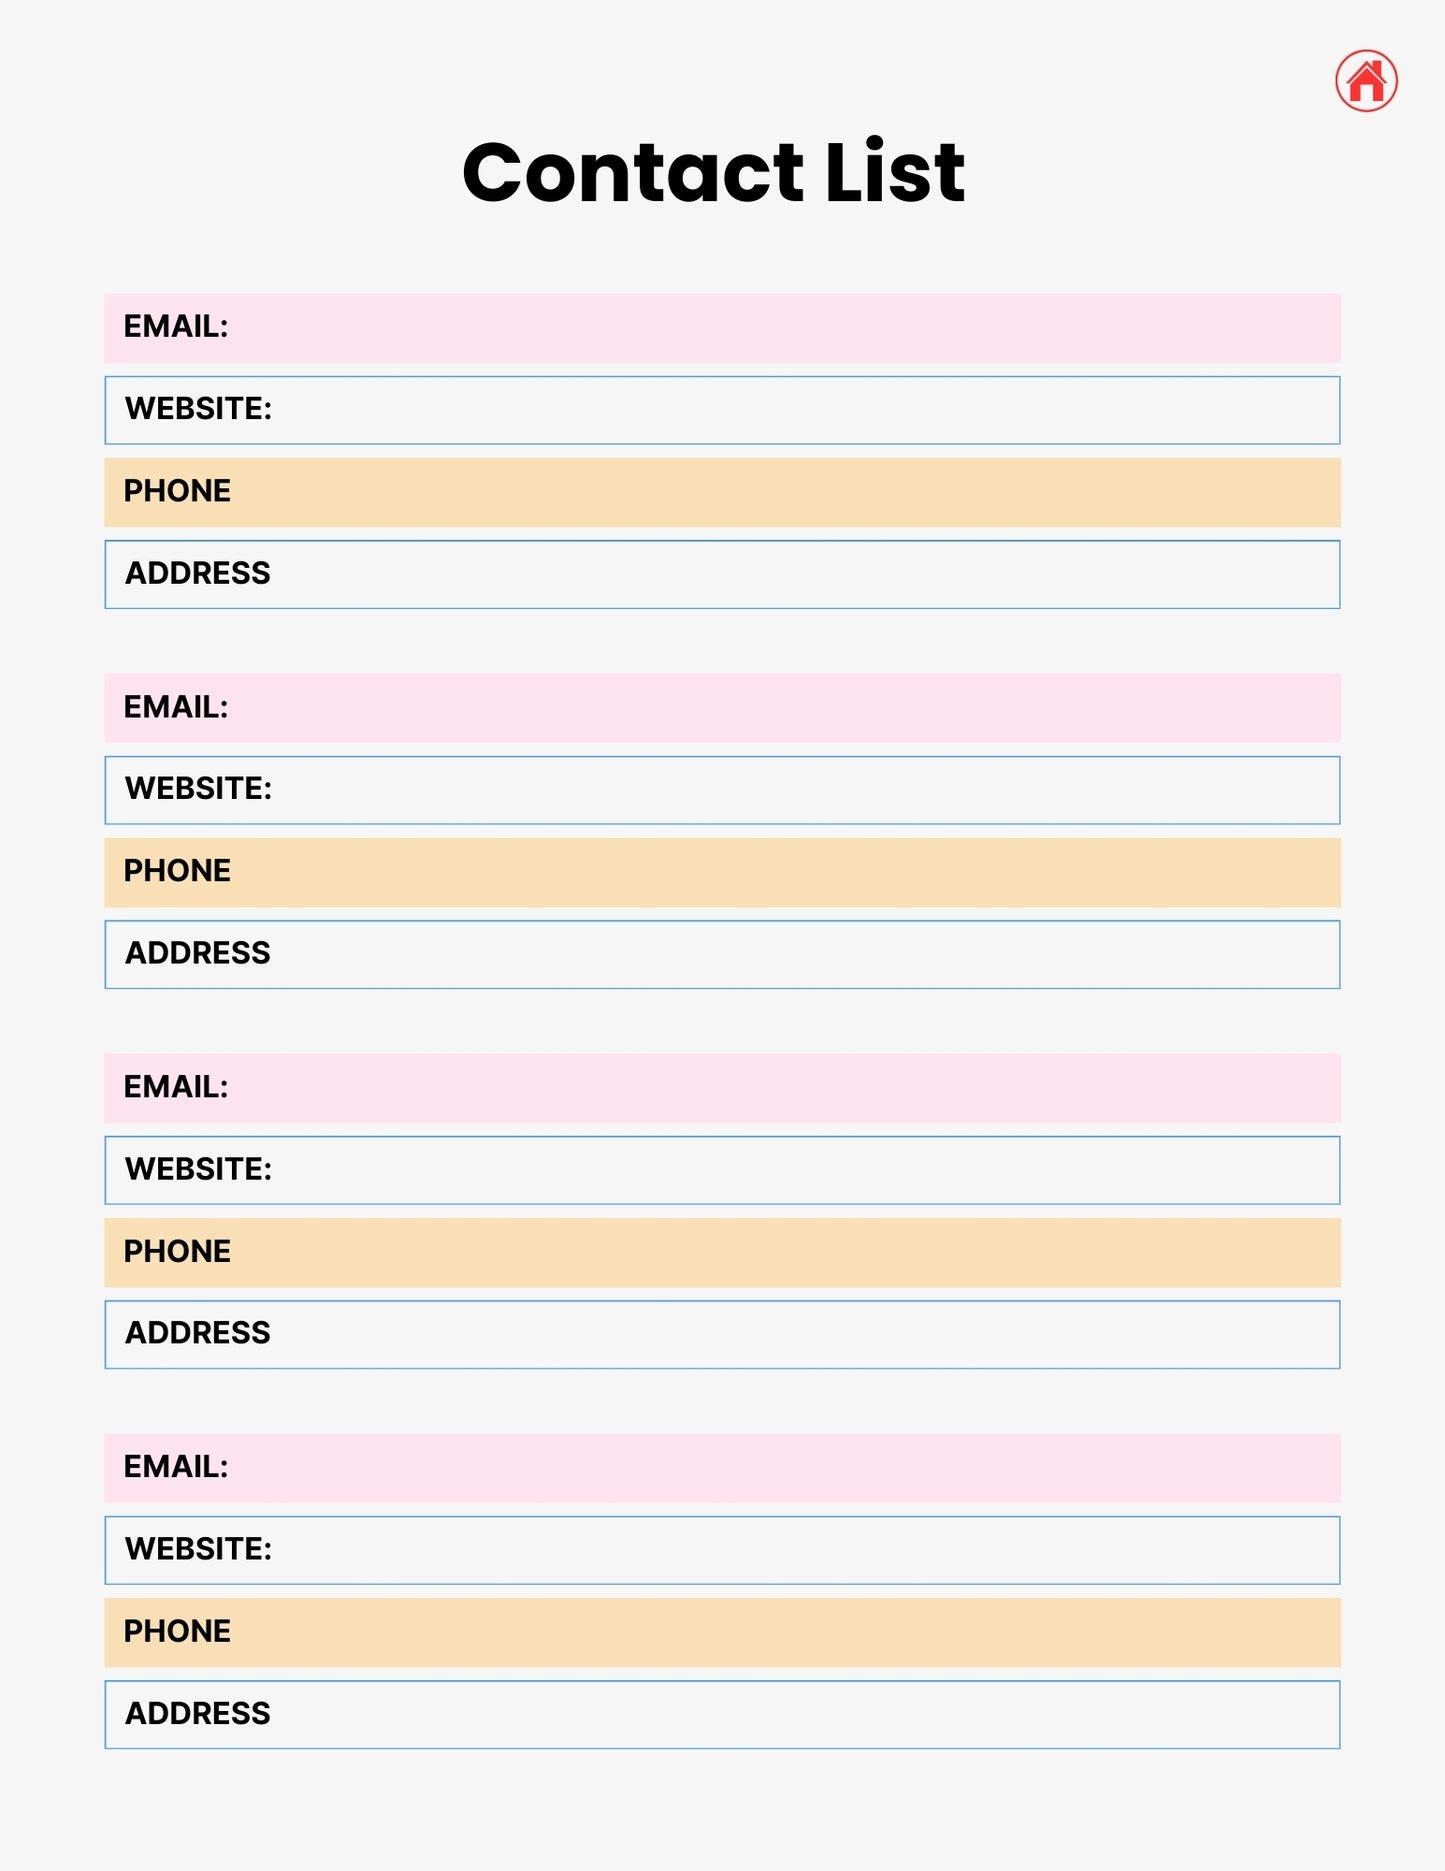Click the red home icon

pos(1366,81)
